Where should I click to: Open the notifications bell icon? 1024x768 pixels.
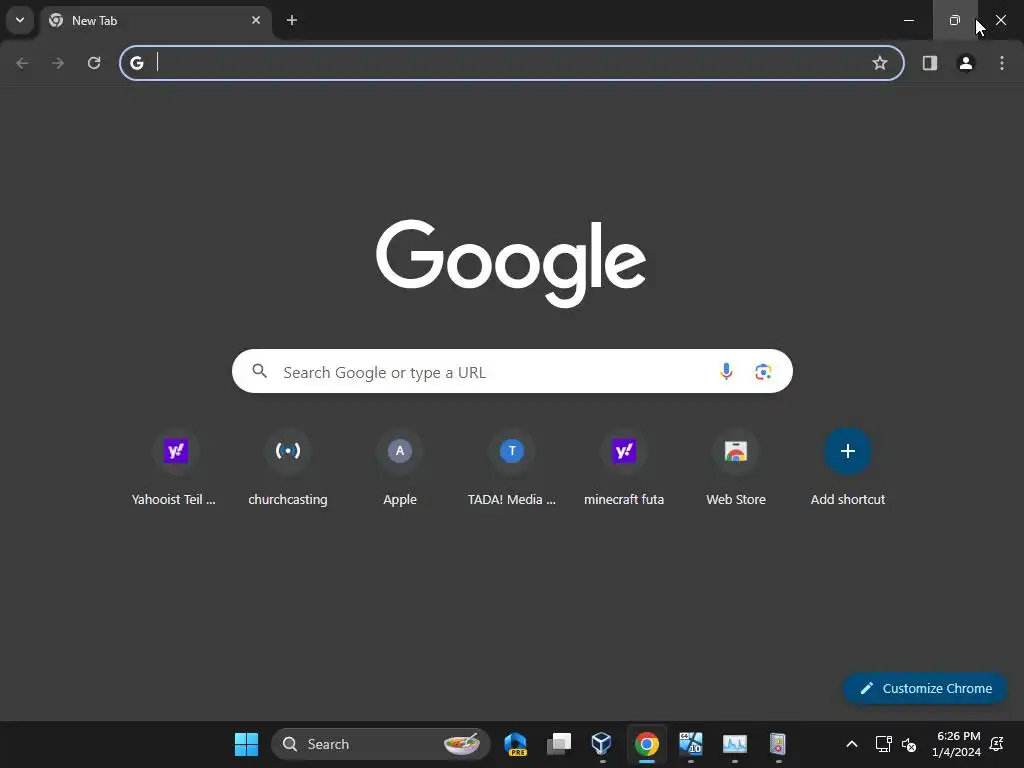click(997, 744)
